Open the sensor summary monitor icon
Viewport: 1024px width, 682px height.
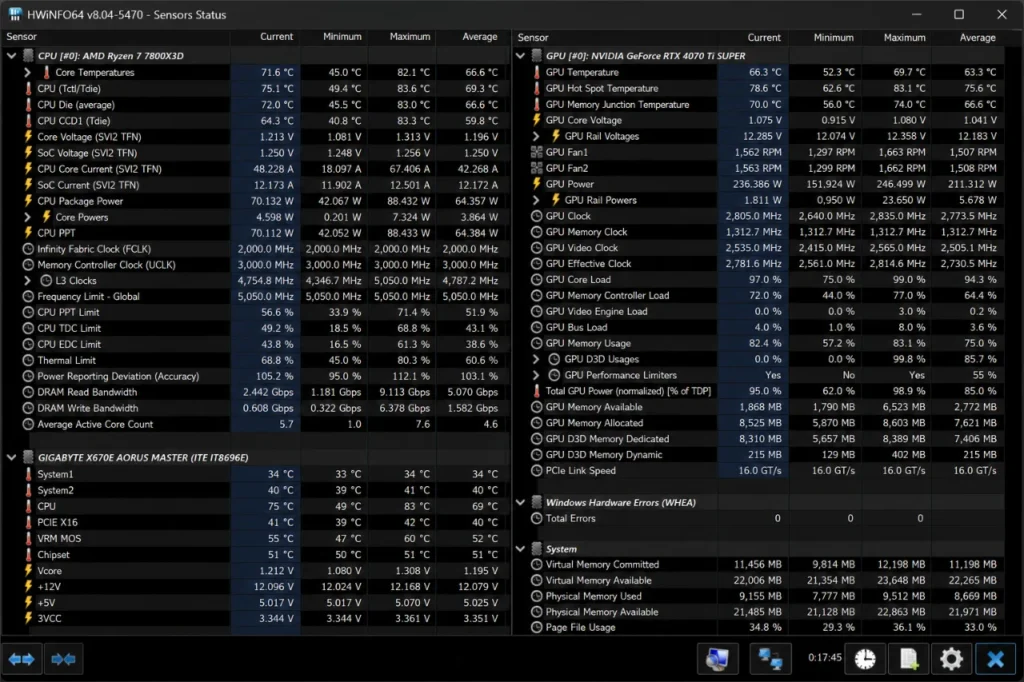(717, 658)
